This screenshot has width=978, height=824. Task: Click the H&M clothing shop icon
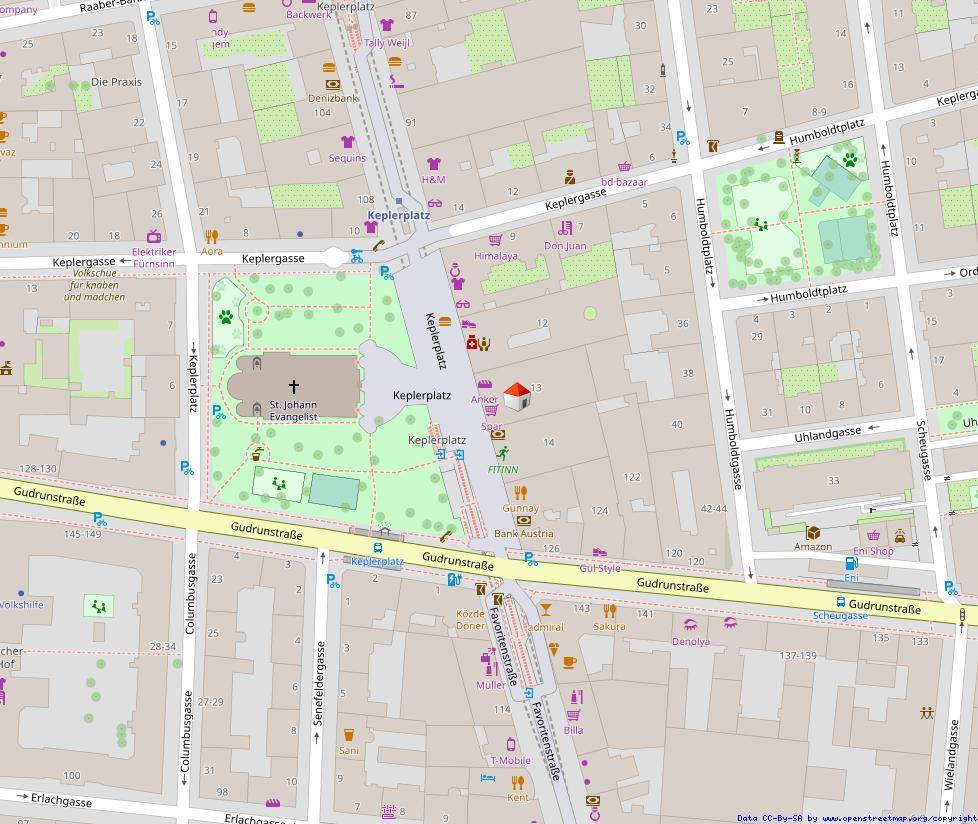(433, 164)
